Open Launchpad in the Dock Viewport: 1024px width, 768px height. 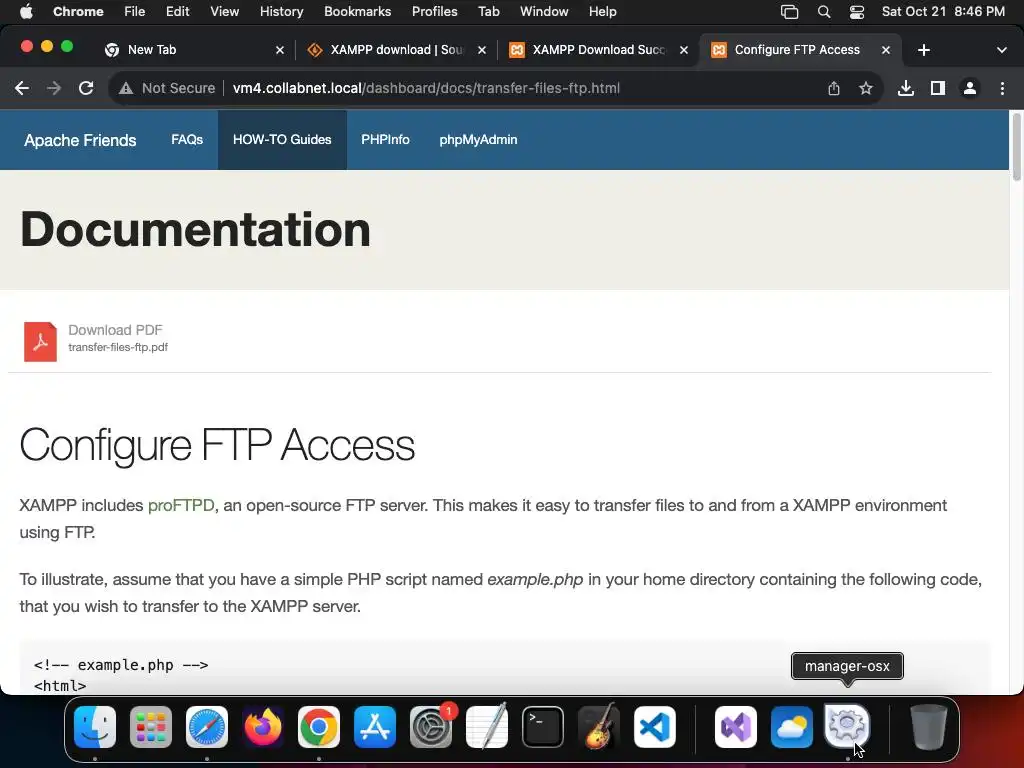(151, 727)
